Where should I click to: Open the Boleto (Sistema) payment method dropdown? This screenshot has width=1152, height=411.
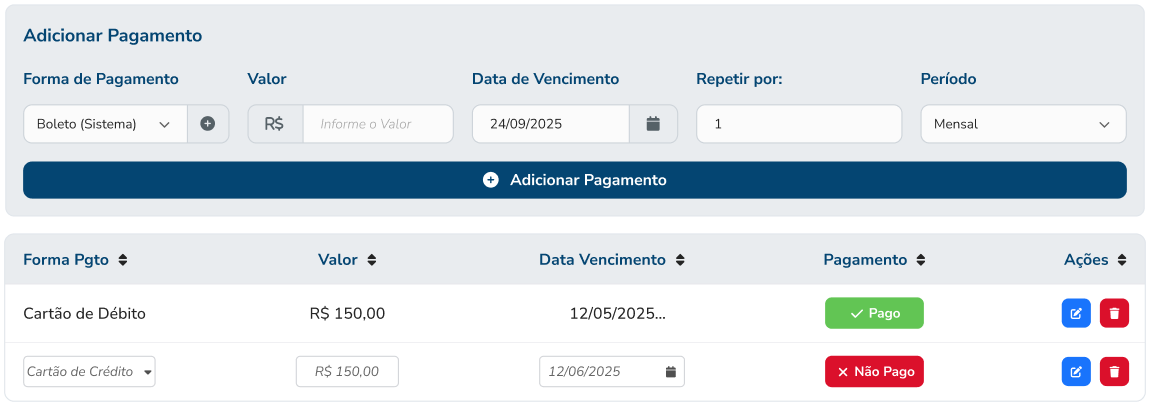[105, 124]
